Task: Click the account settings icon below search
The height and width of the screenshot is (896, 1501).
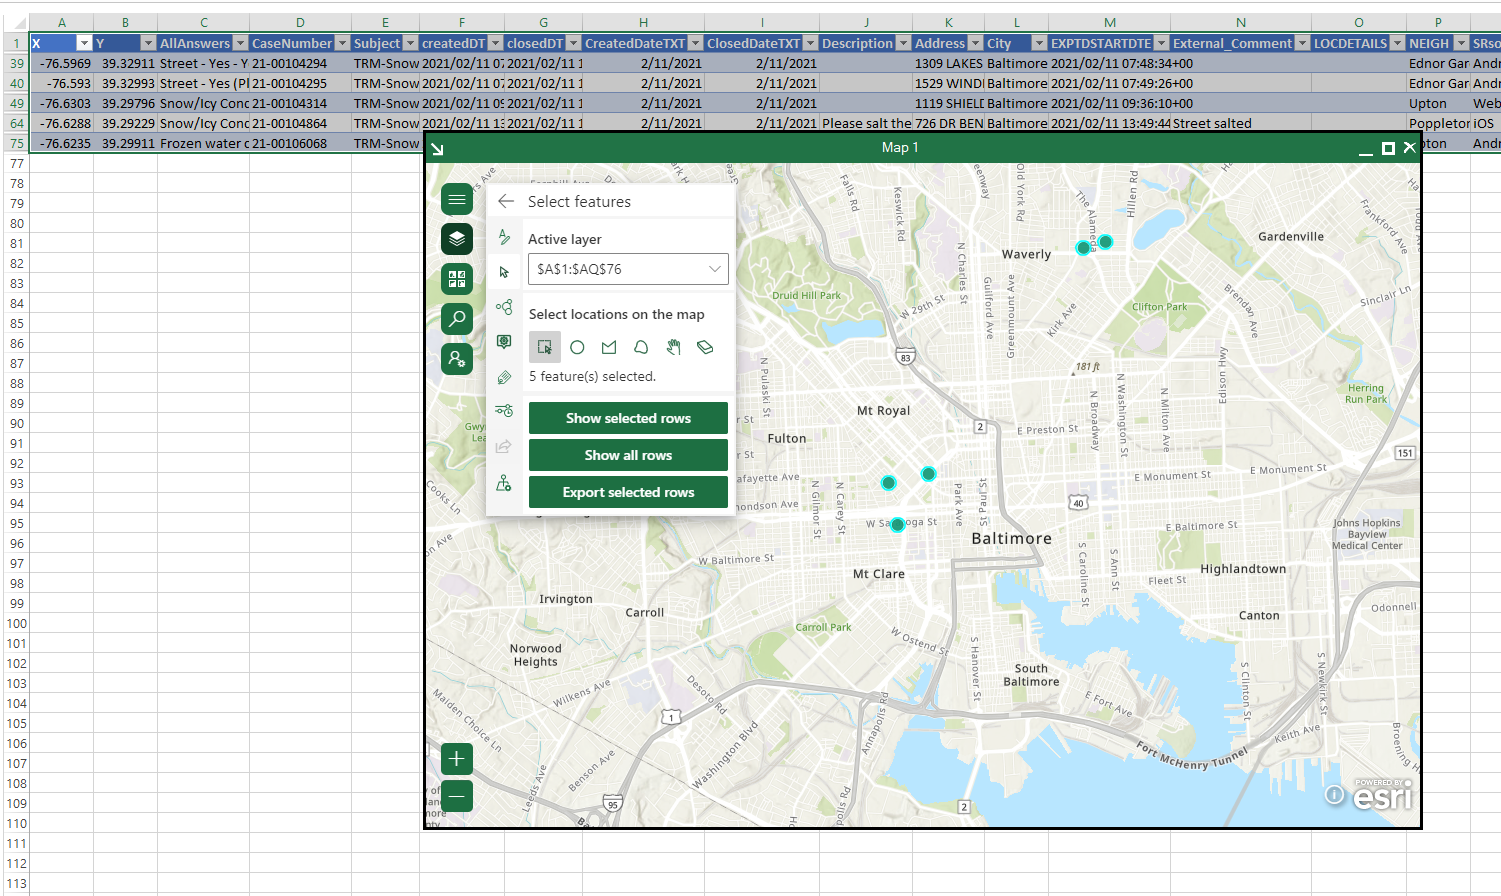Action: [457, 359]
